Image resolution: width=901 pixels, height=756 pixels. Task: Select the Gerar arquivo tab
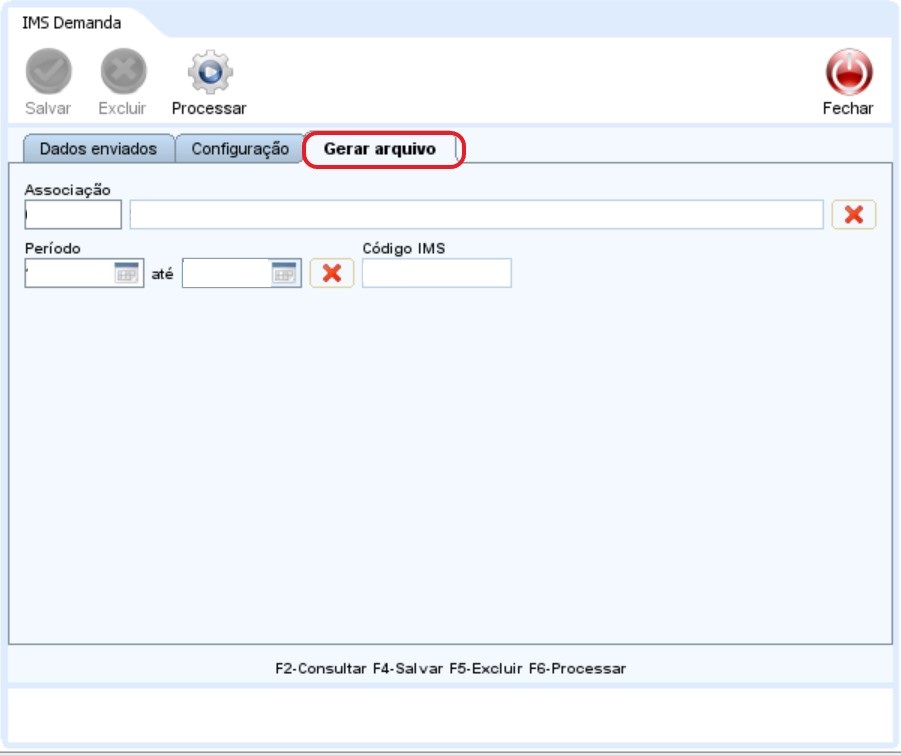click(x=380, y=149)
